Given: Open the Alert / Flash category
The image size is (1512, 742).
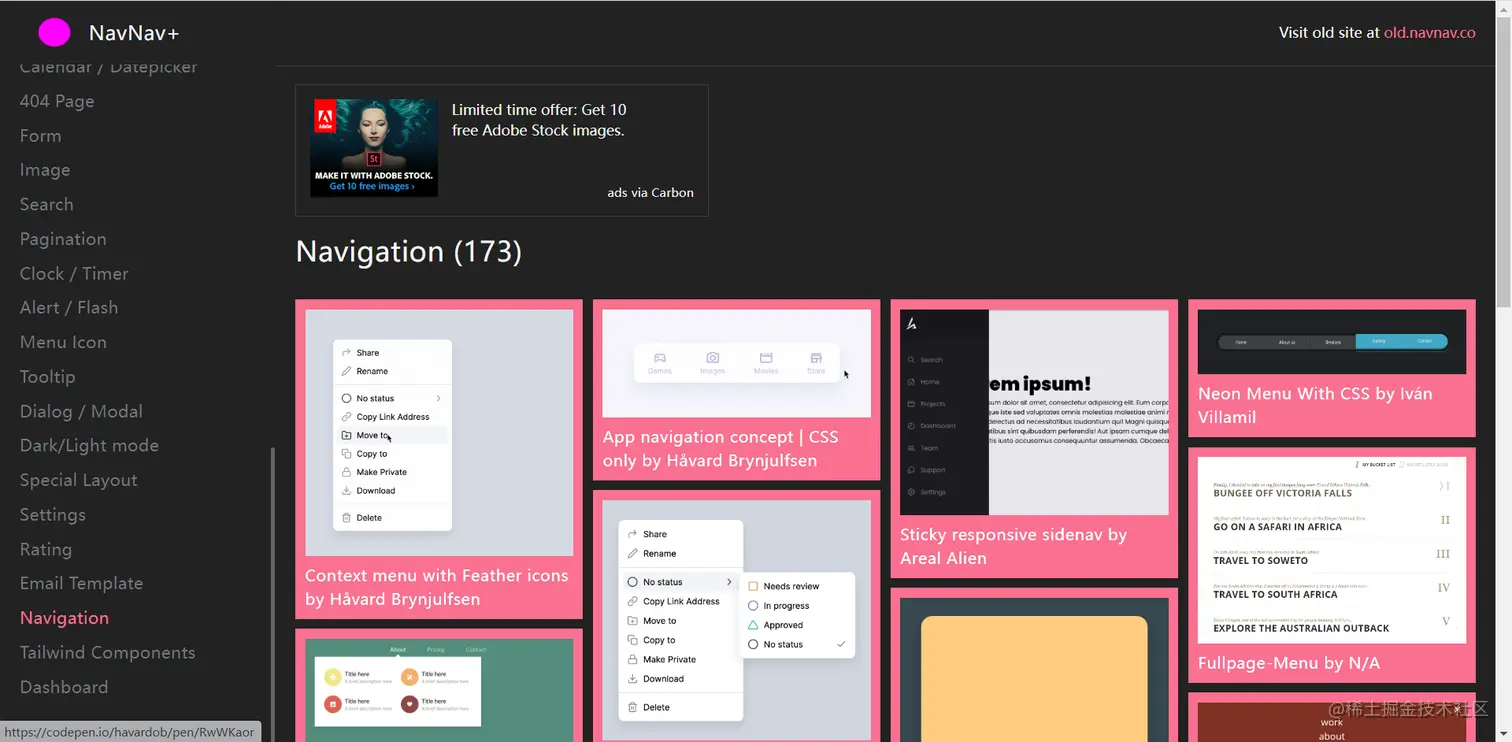Looking at the screenshot, I should (69, 308).
